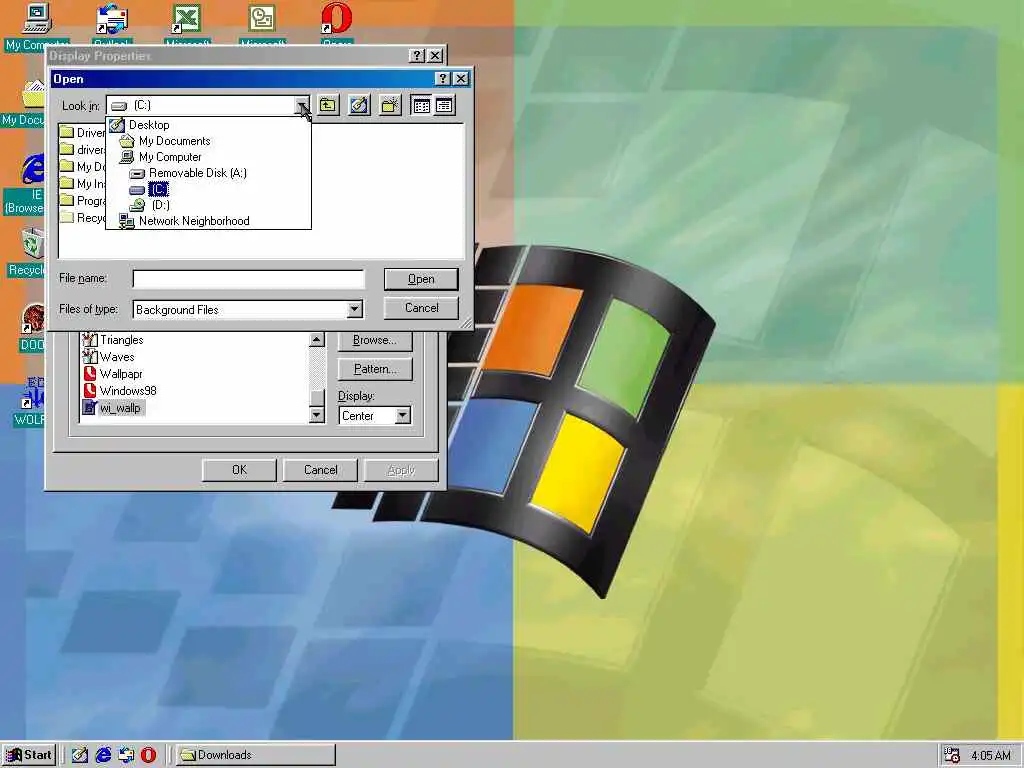The width and height of the screenshot is (1024, 768).
Task: Choose (C:) drive in Look in list
Action: coord(149,189)
